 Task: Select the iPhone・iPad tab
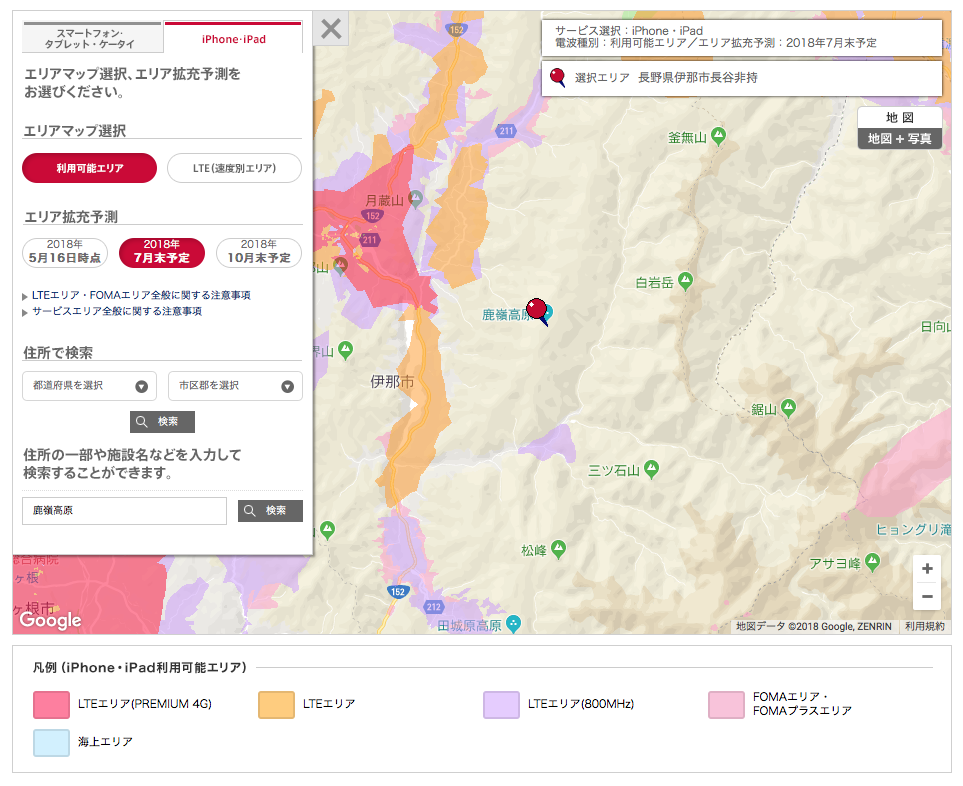[x=233, y=38]
